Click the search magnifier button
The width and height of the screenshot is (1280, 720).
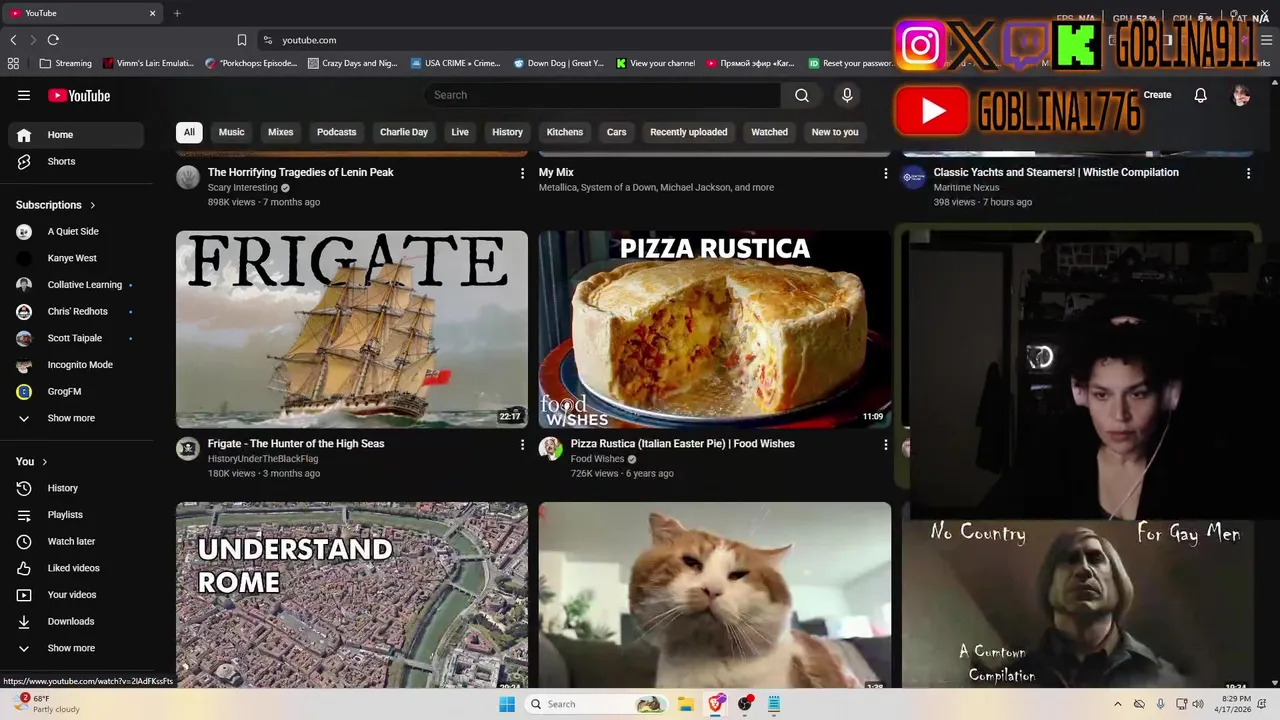[x=802, y=95]
